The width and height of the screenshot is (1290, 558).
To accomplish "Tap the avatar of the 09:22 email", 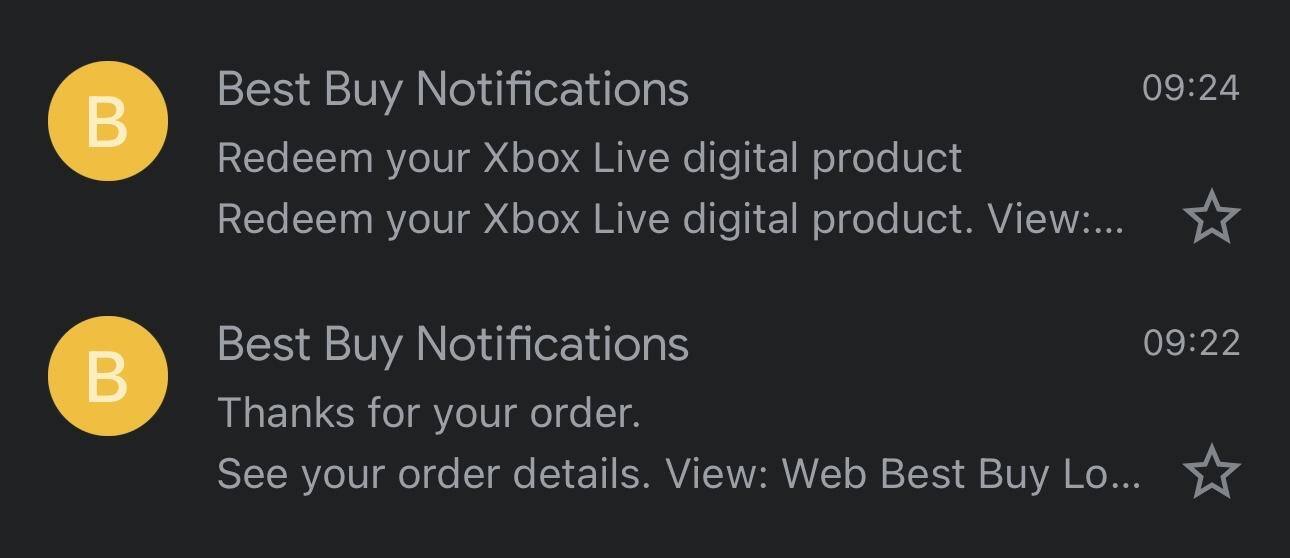I will pyautogui.click(x=108, y=376).
